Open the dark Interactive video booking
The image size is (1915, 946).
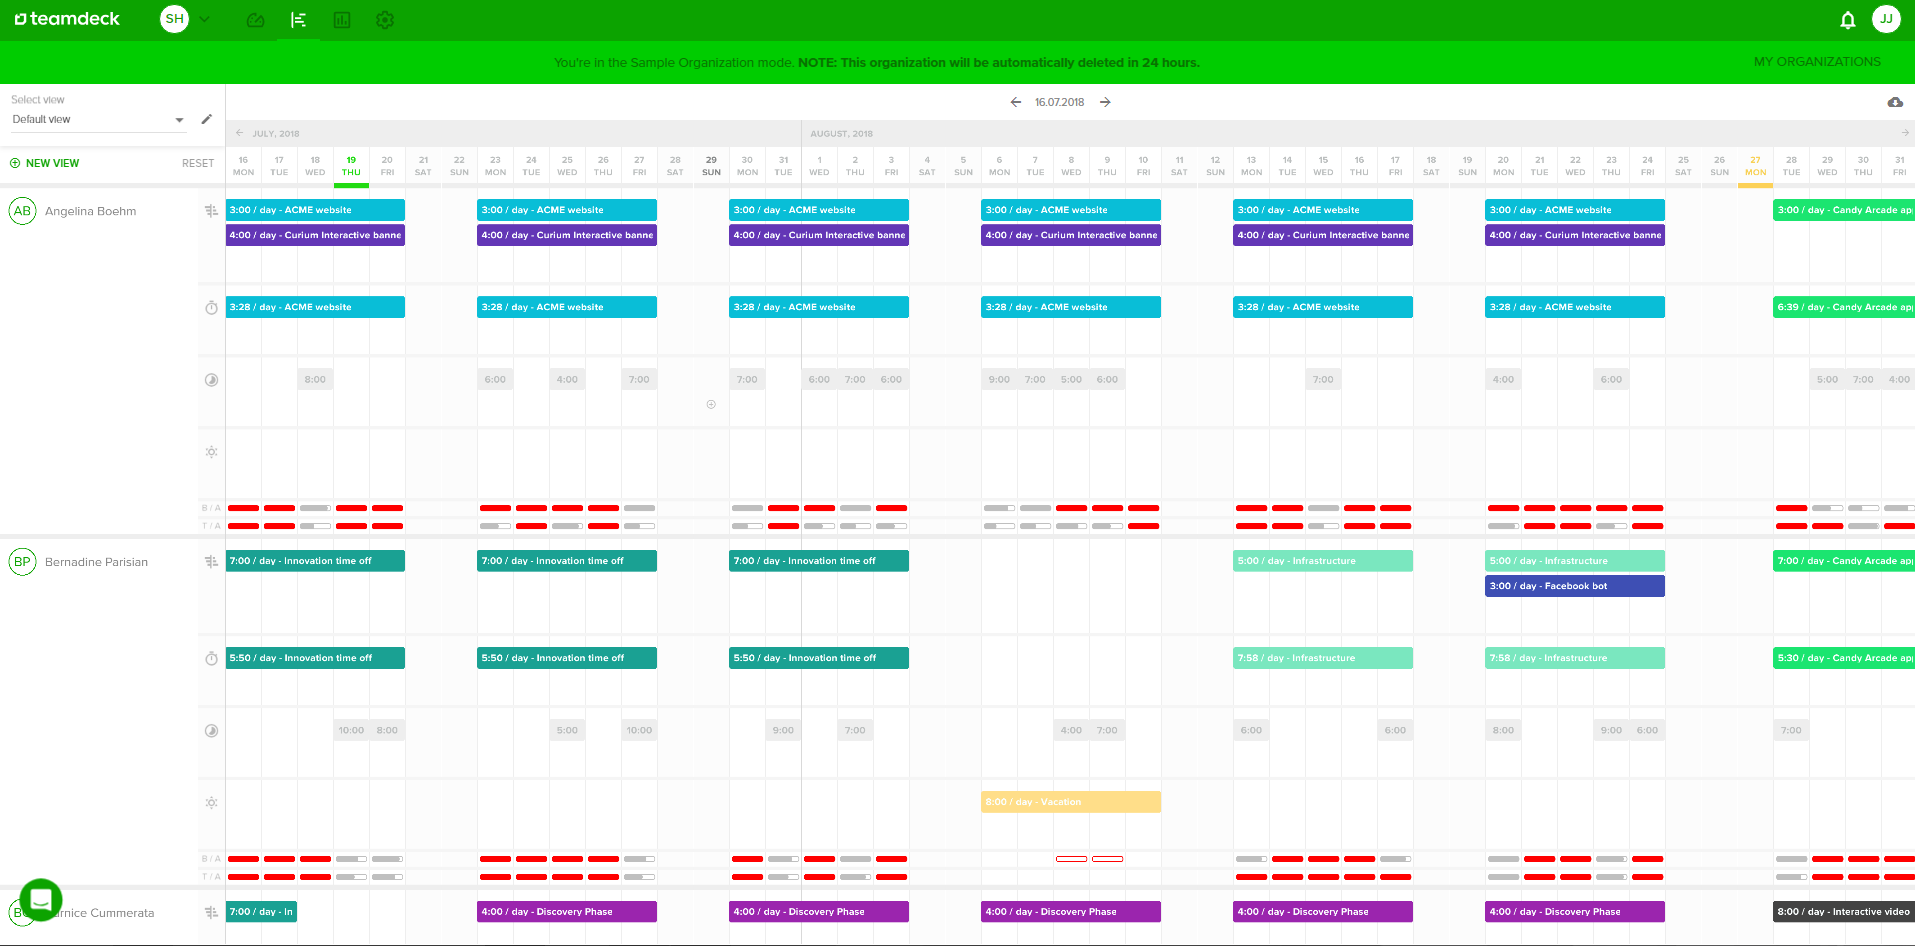tap(1844, 912)
